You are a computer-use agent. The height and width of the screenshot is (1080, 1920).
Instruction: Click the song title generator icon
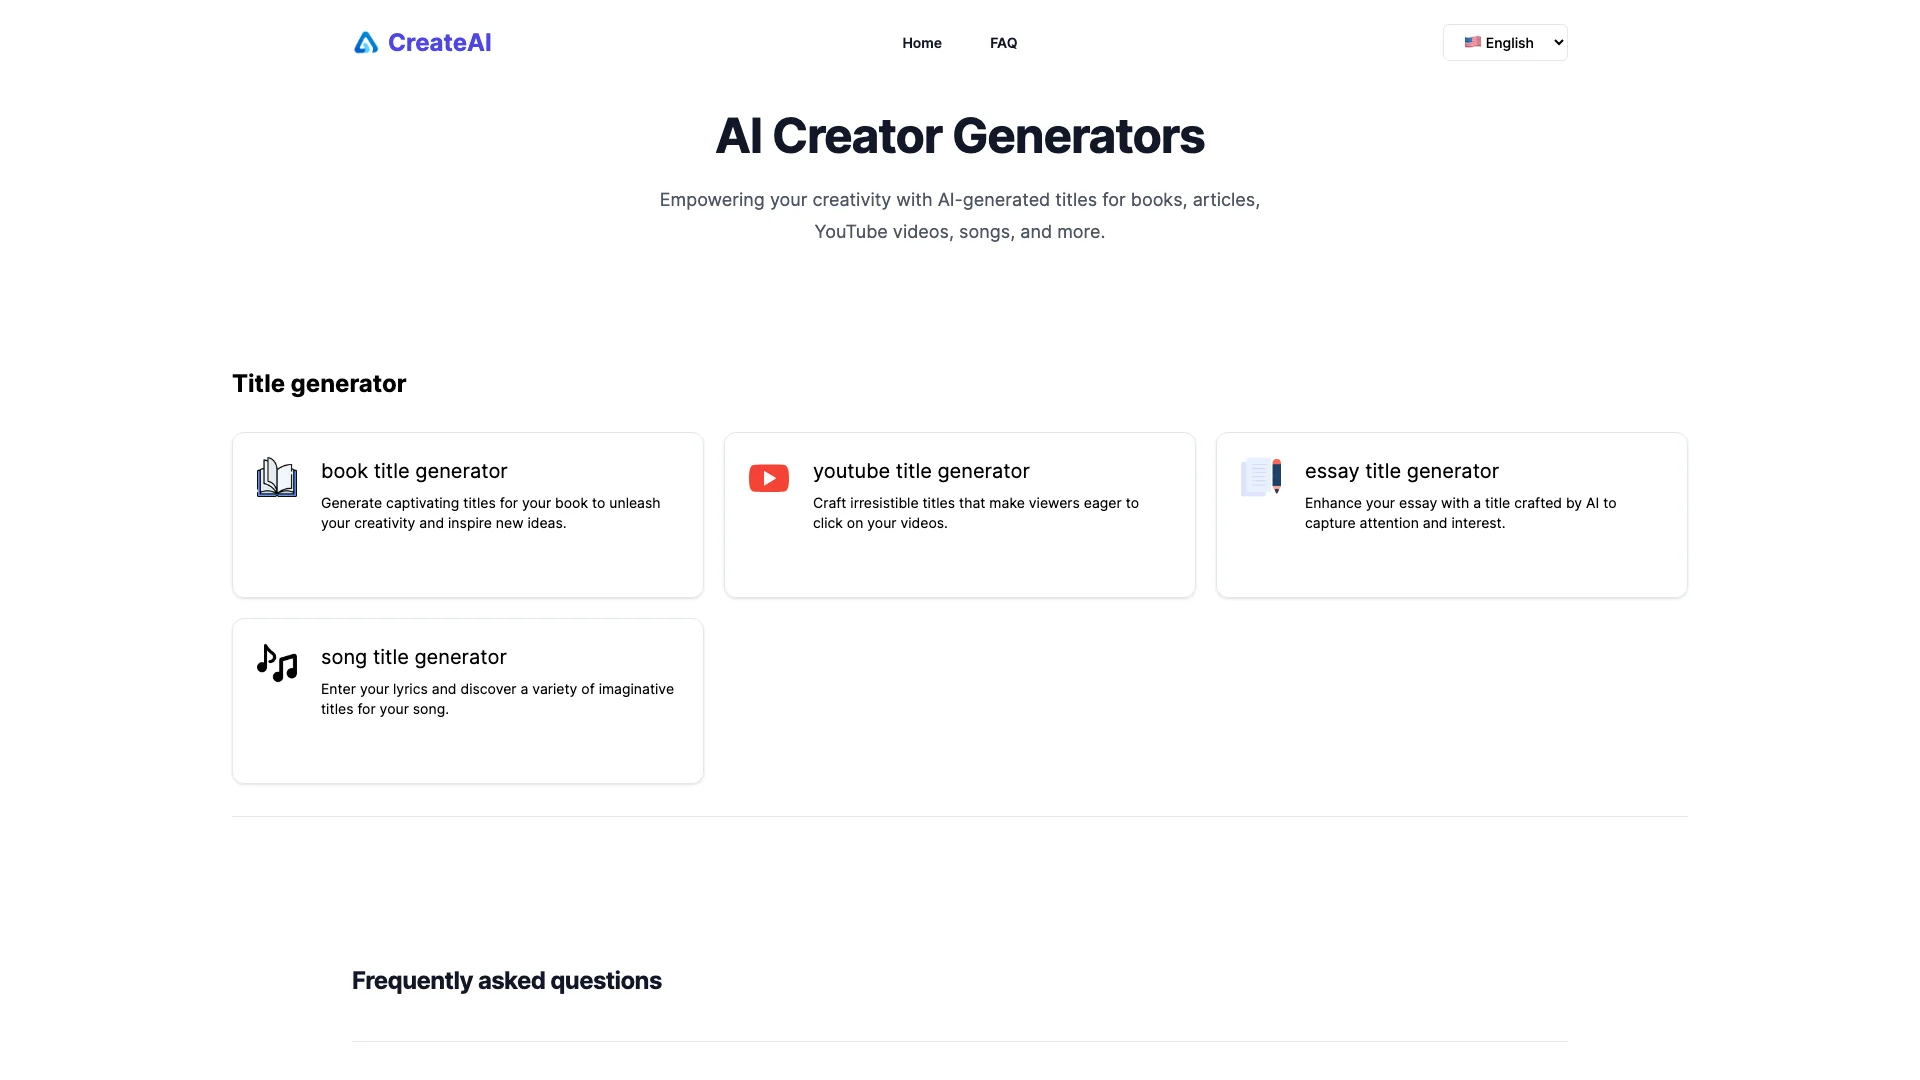pos(277,663)
